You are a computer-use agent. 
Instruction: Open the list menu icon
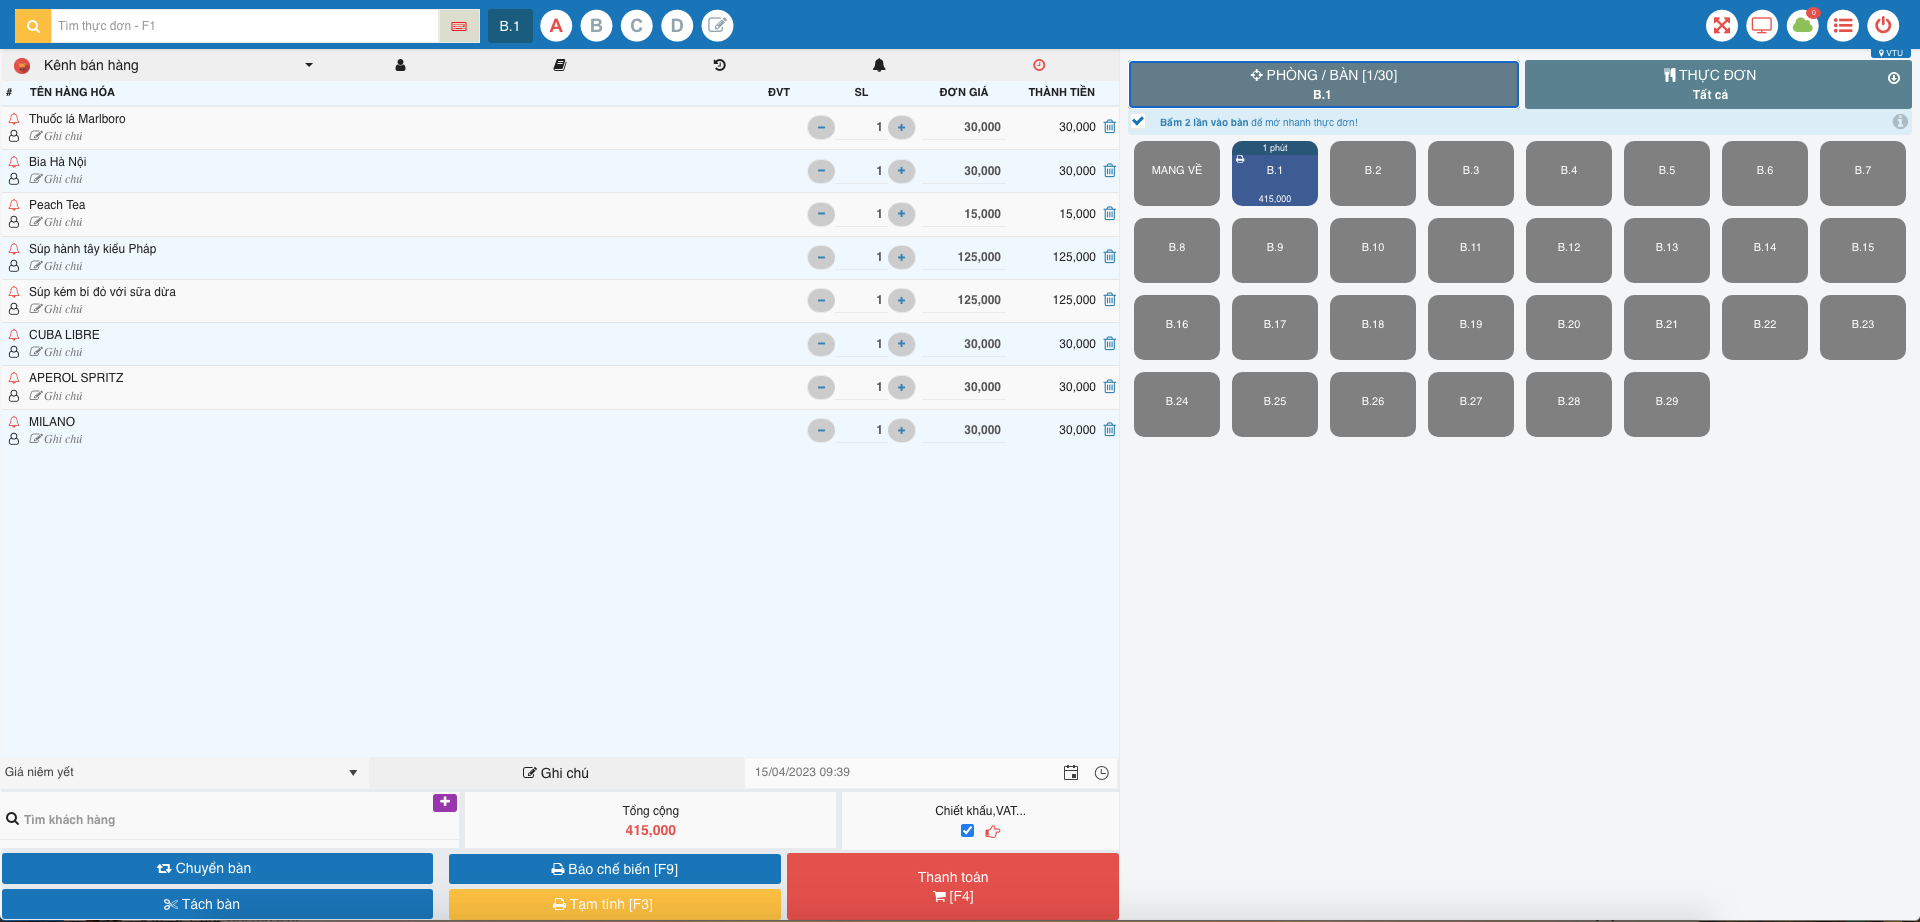[x=1843, y=26]
